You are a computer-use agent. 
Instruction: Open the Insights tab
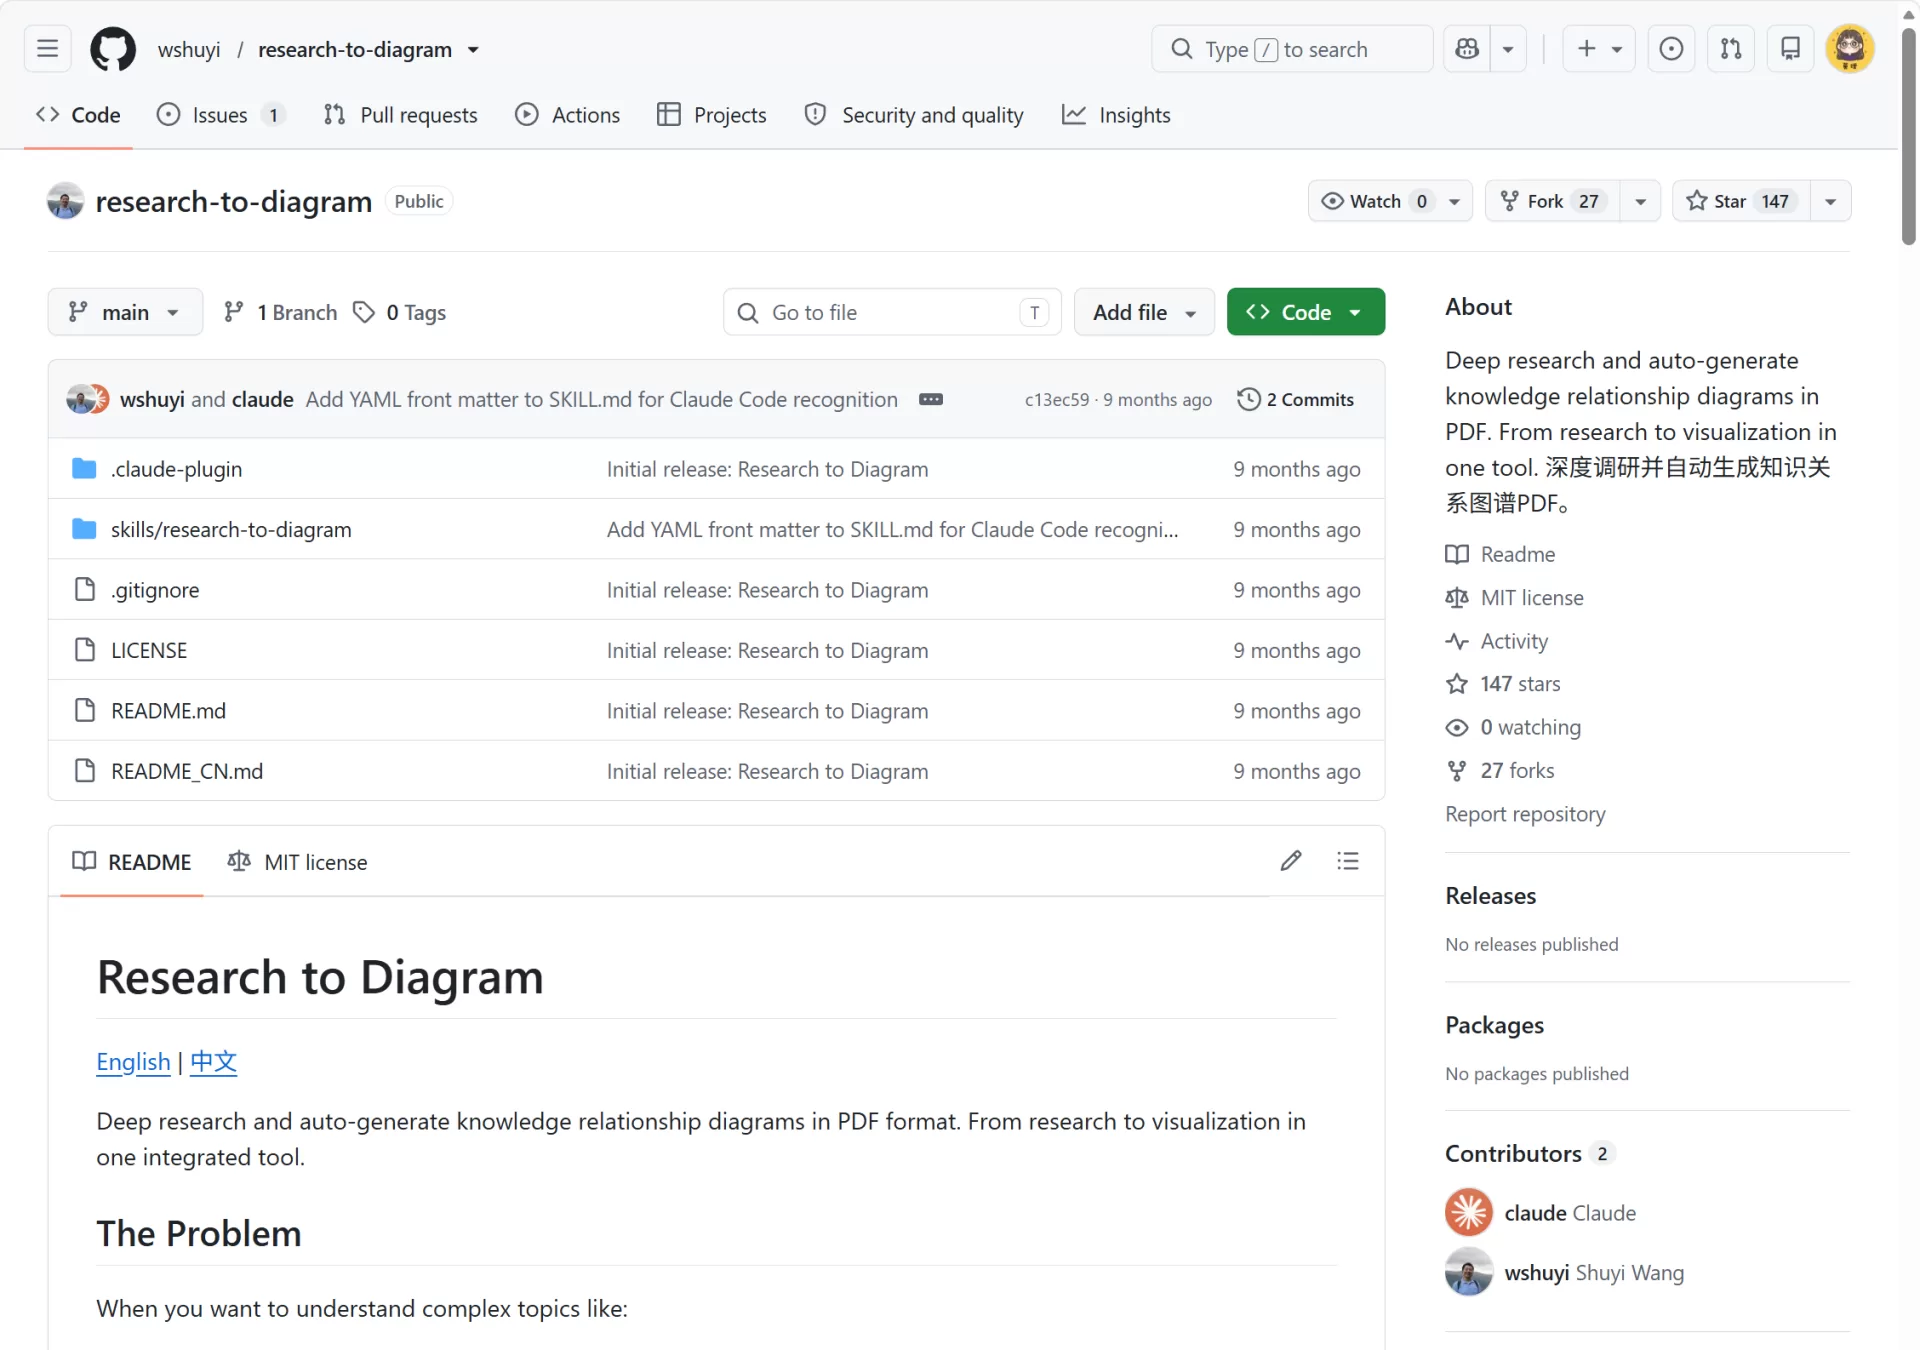tap(1116, 115)
